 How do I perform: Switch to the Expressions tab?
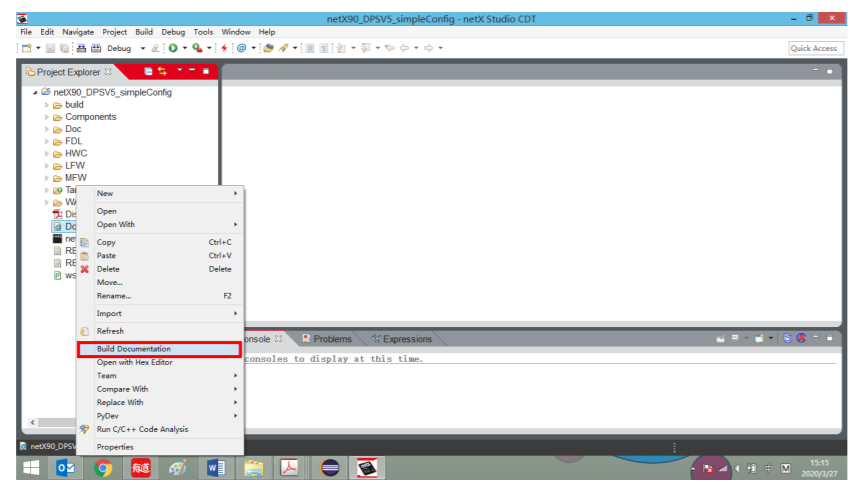pyautogui.click(x=402, y=339)
